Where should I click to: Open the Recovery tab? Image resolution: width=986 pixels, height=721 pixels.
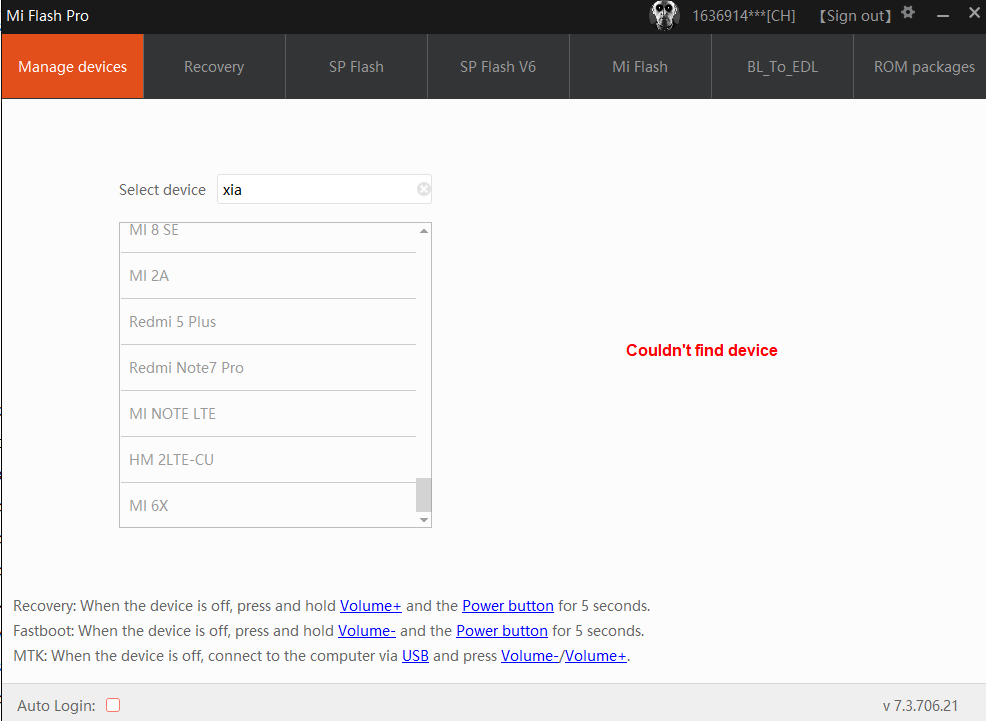point(214,67)
